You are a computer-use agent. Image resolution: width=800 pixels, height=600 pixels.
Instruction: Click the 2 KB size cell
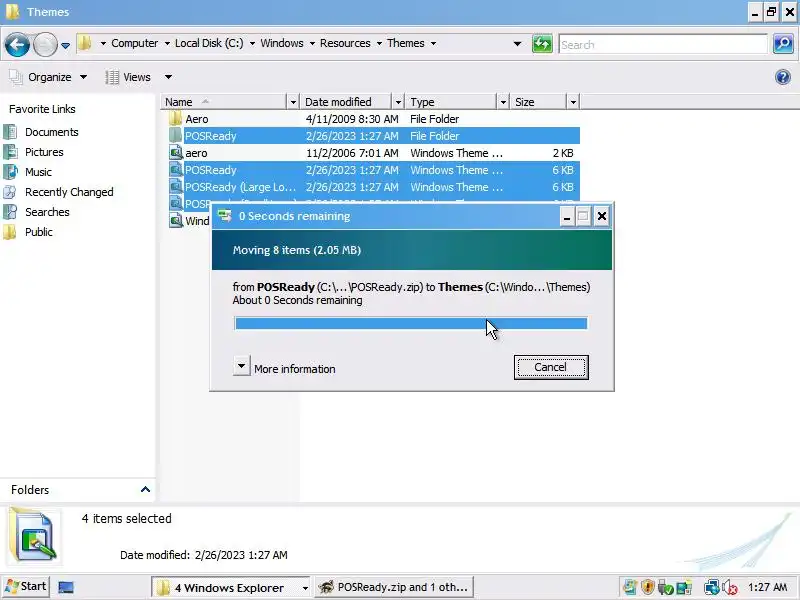(563, 153)
